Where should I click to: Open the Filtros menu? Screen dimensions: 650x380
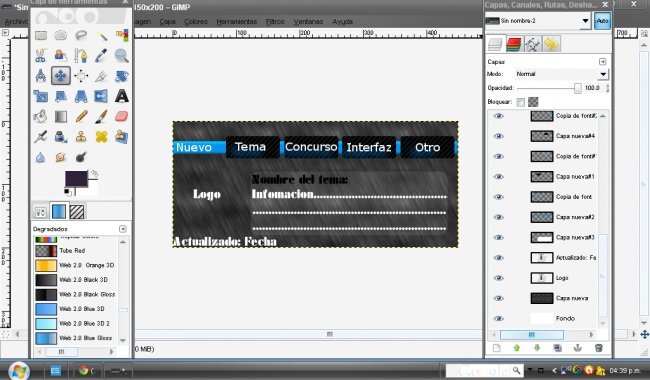tap(275, 22)
